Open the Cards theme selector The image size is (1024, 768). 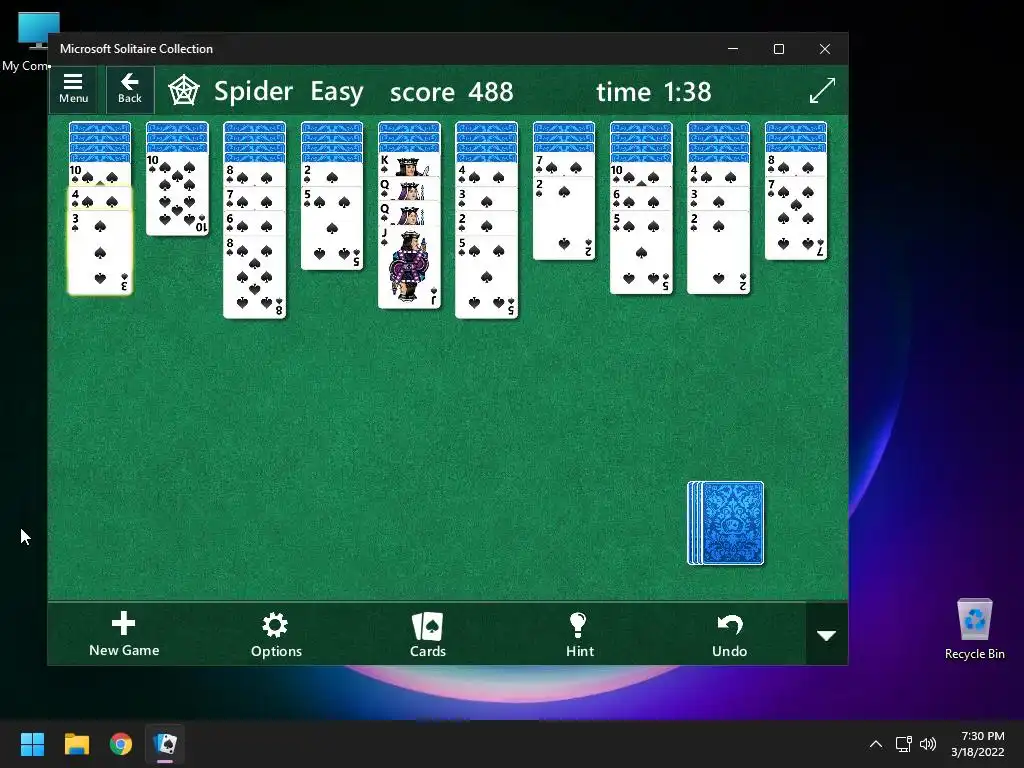[x=428, y=634]
